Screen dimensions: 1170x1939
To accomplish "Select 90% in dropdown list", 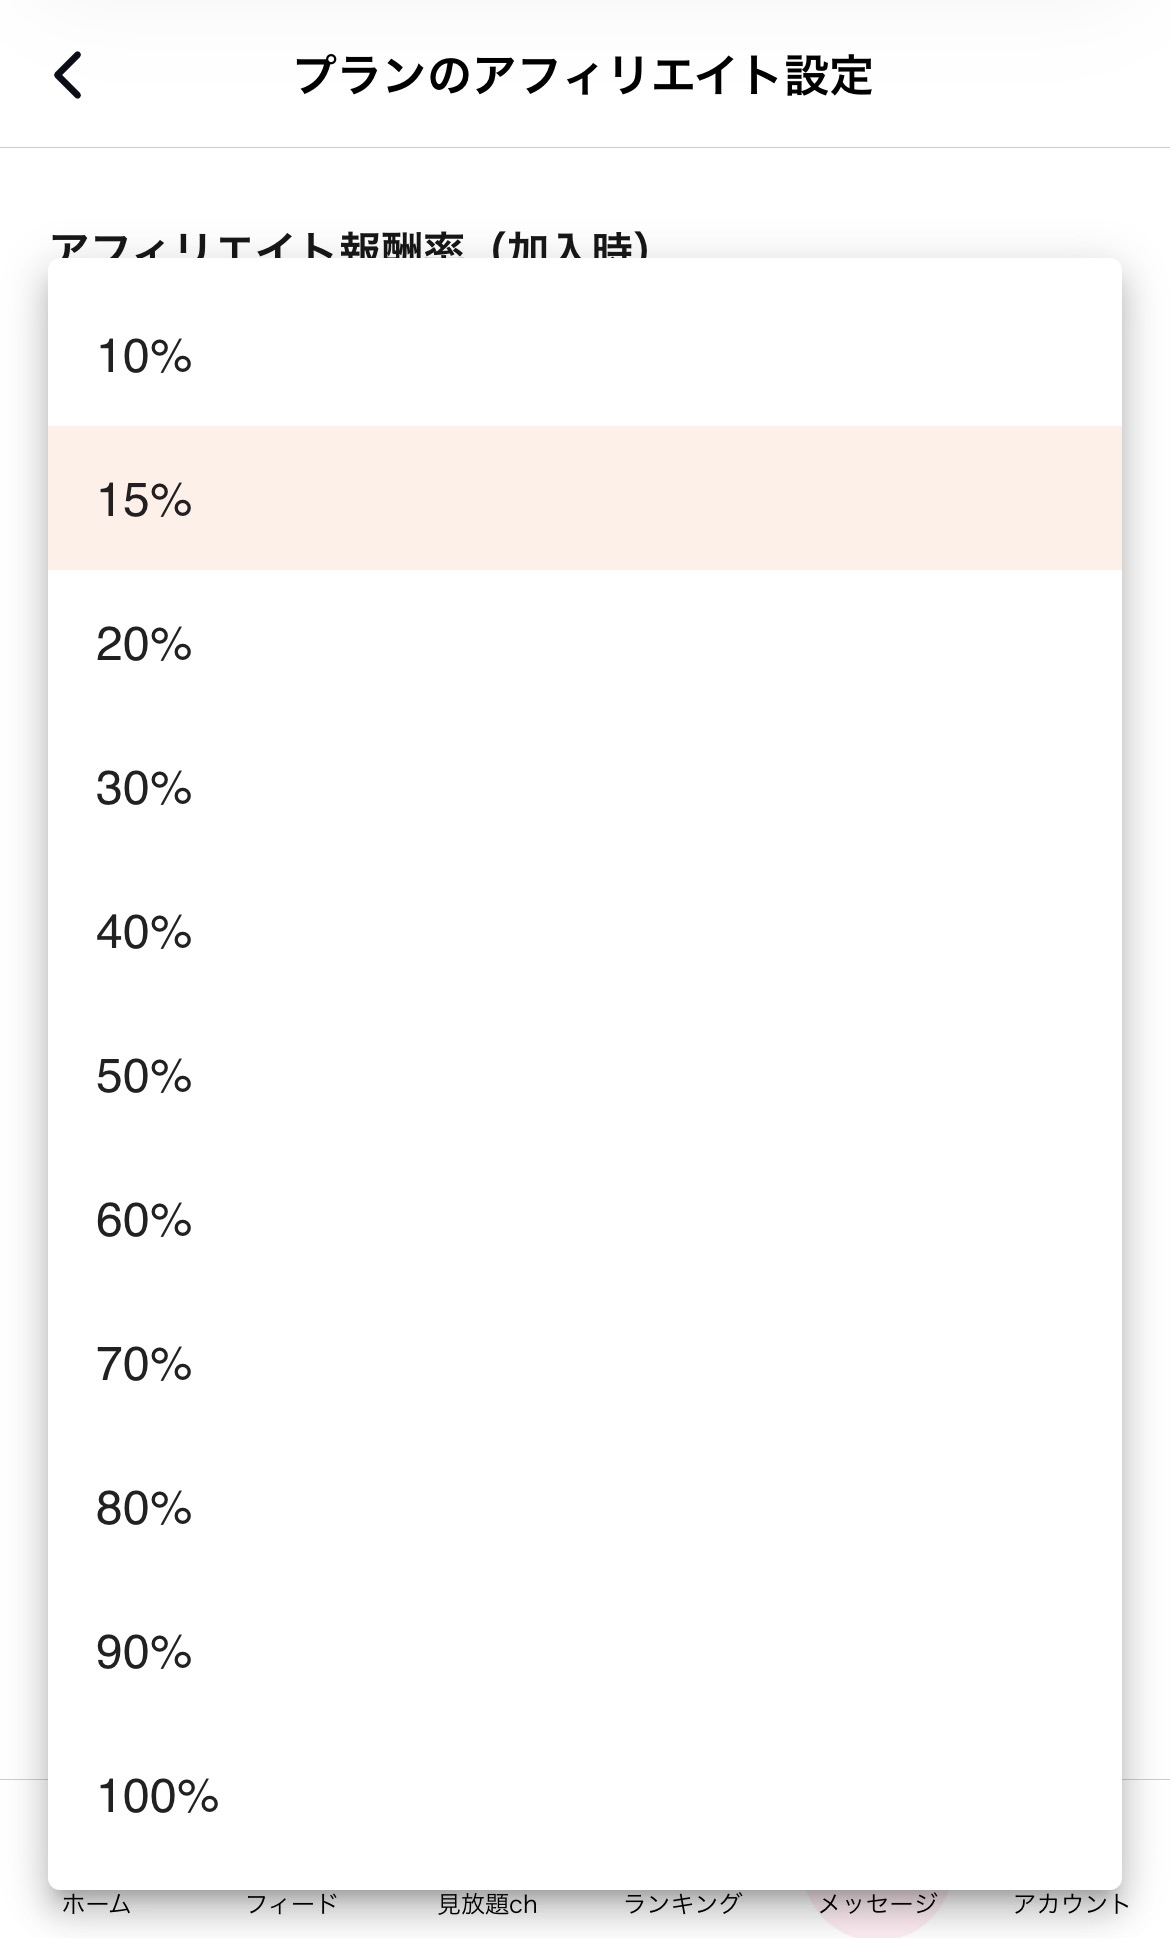I will click(585, 1651).
